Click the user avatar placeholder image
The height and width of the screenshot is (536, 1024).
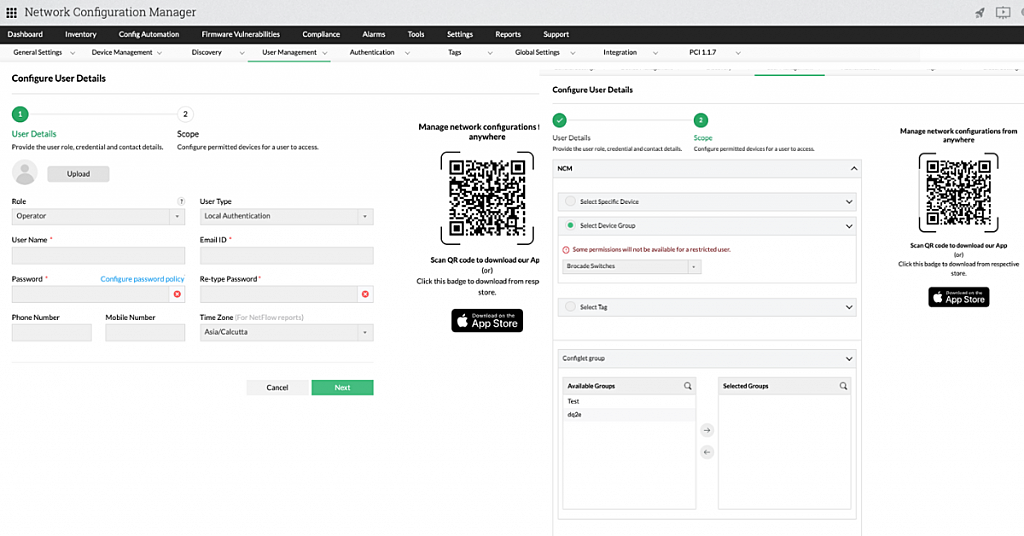pyautogui.click(x=26, y=173)
